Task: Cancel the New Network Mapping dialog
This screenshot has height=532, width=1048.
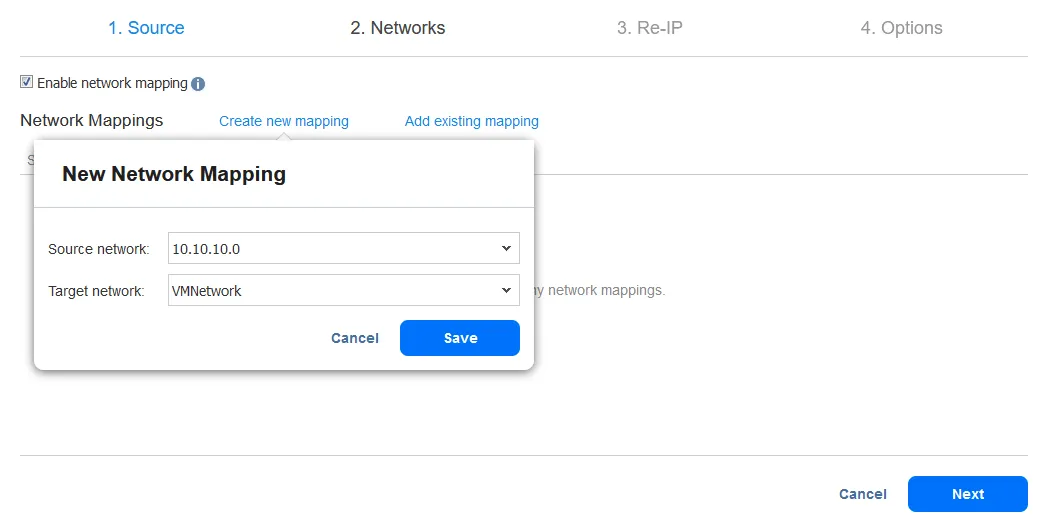Action: [355, 338]
